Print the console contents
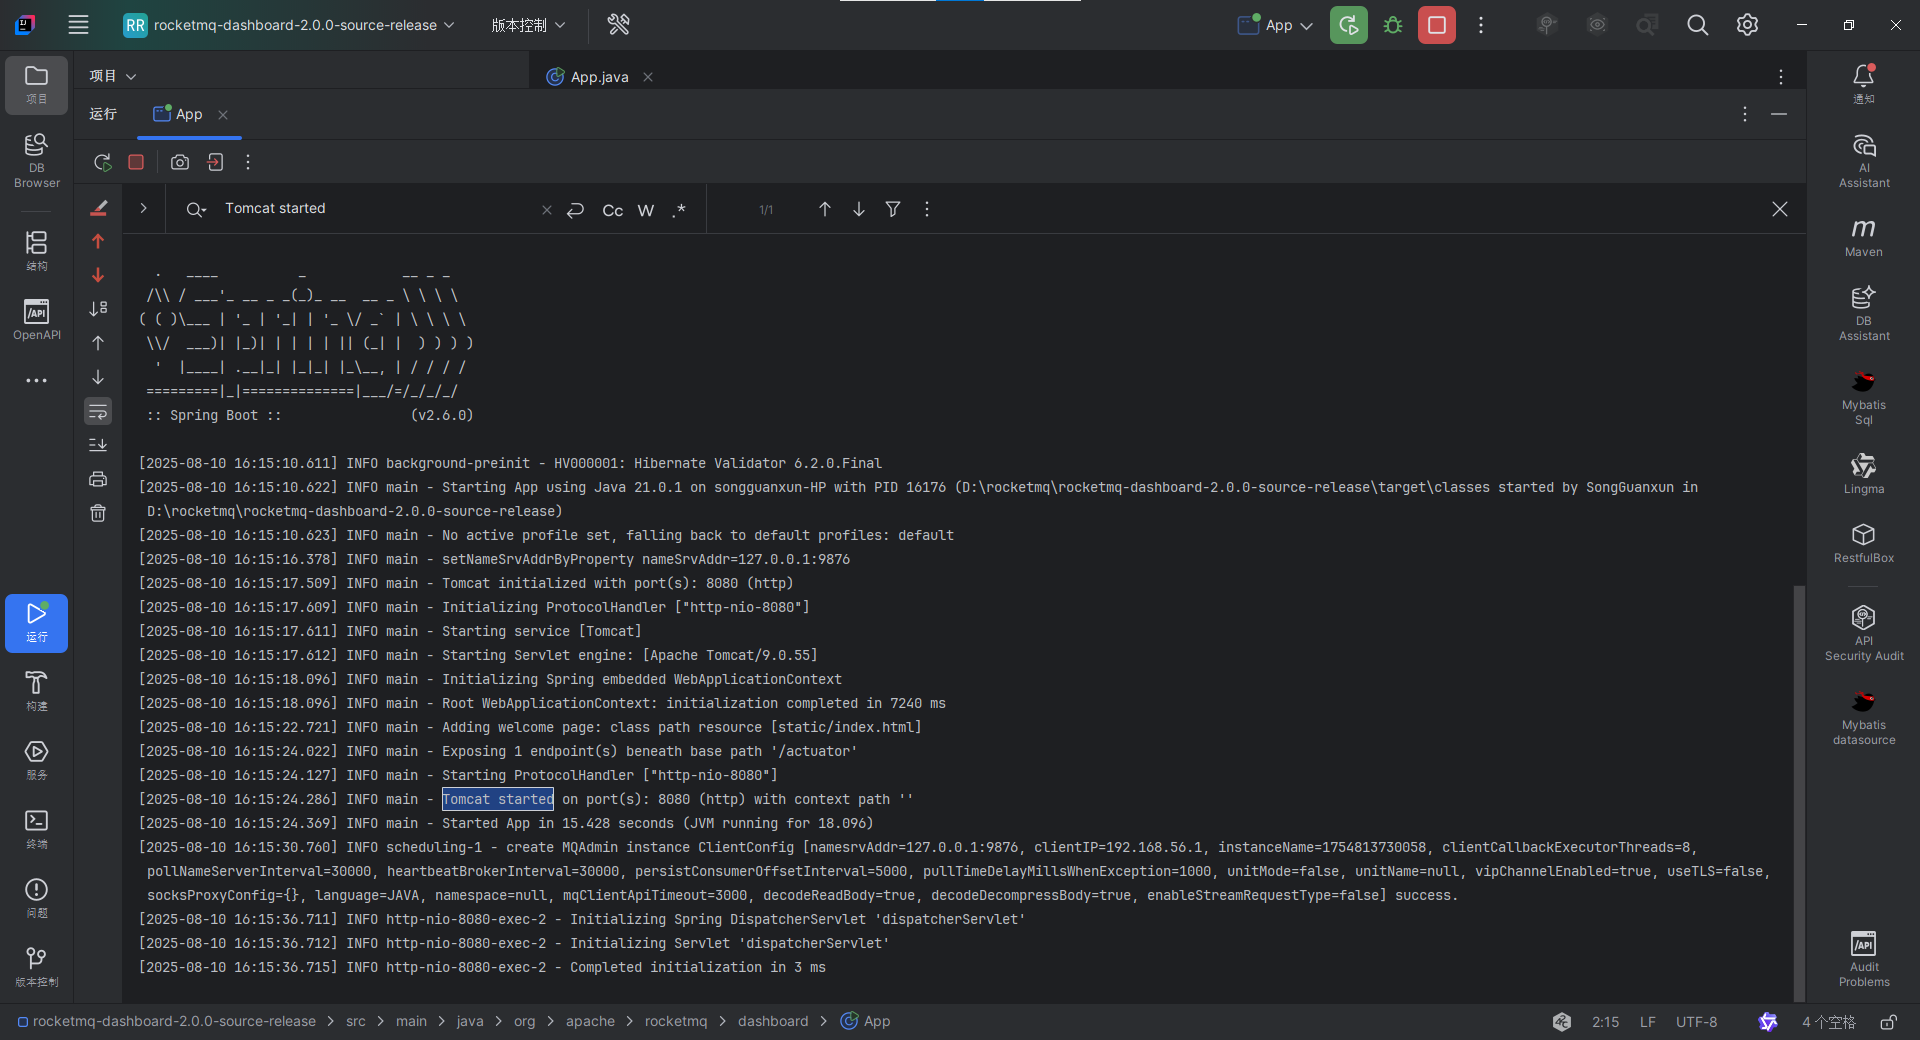This screenshot has width=1920, height=1040. point(97,479)
